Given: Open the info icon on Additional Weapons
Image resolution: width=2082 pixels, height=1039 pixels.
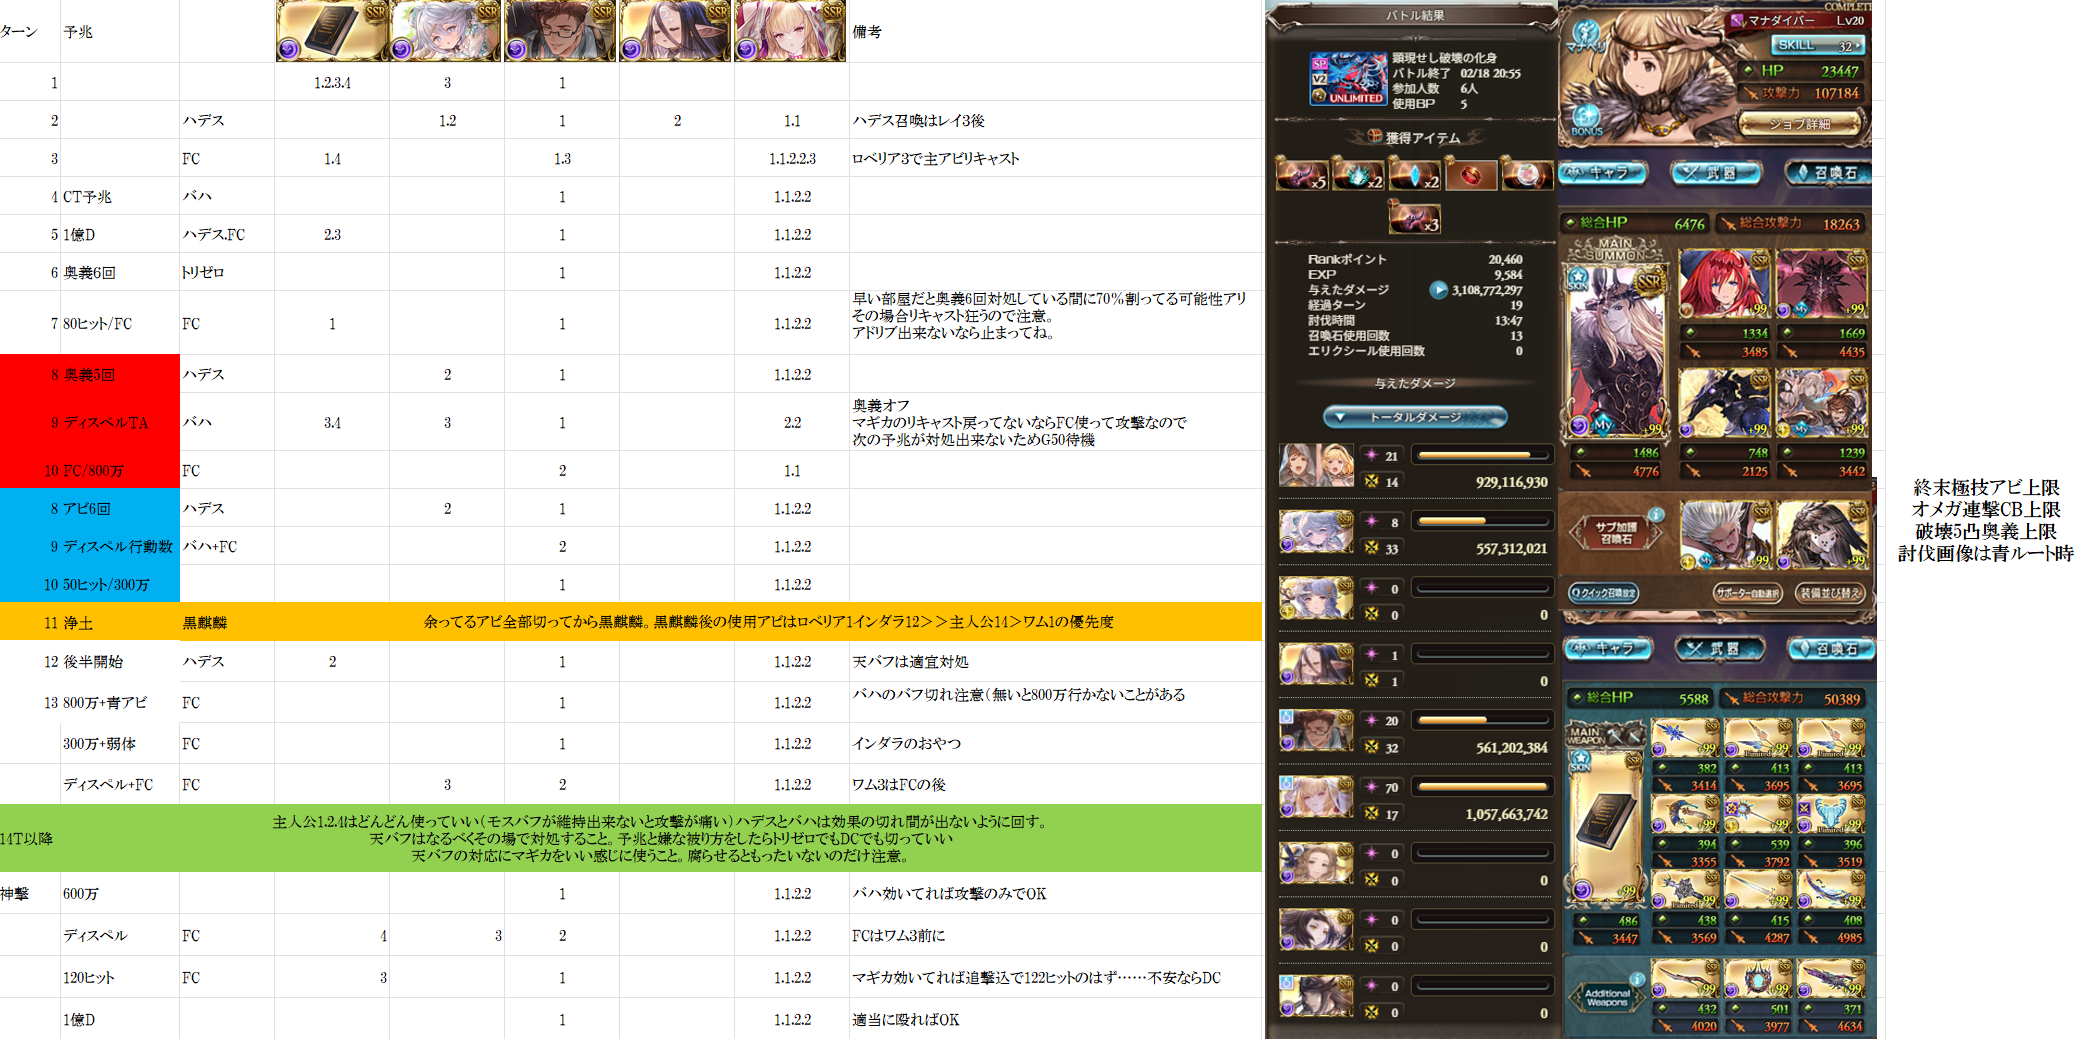Looking at the screenshot, I should tap(1636, 979).
